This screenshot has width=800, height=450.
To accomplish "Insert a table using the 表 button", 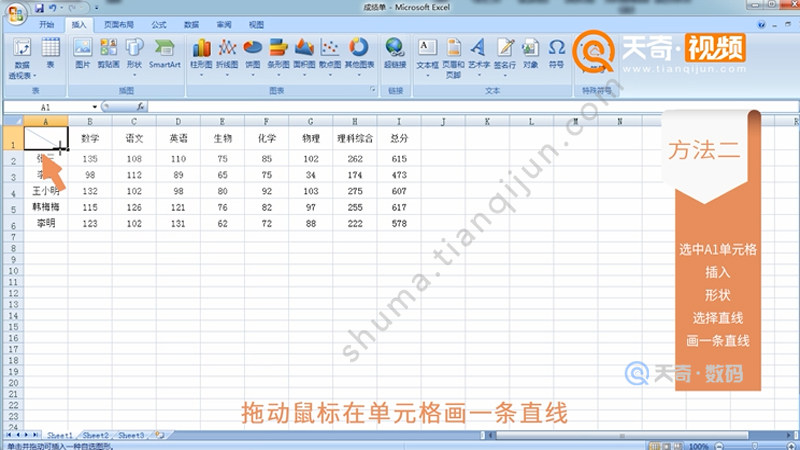I will (51, 53).
